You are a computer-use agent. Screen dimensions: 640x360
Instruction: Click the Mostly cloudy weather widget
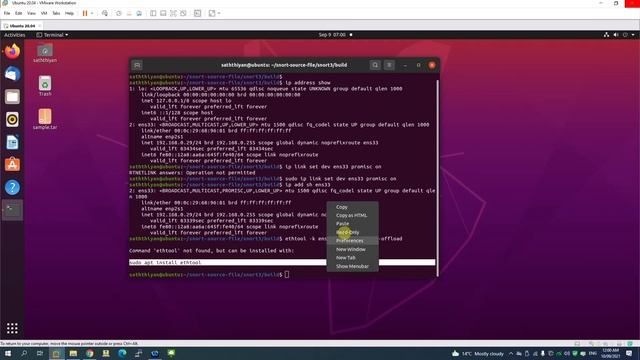[478, 353]
